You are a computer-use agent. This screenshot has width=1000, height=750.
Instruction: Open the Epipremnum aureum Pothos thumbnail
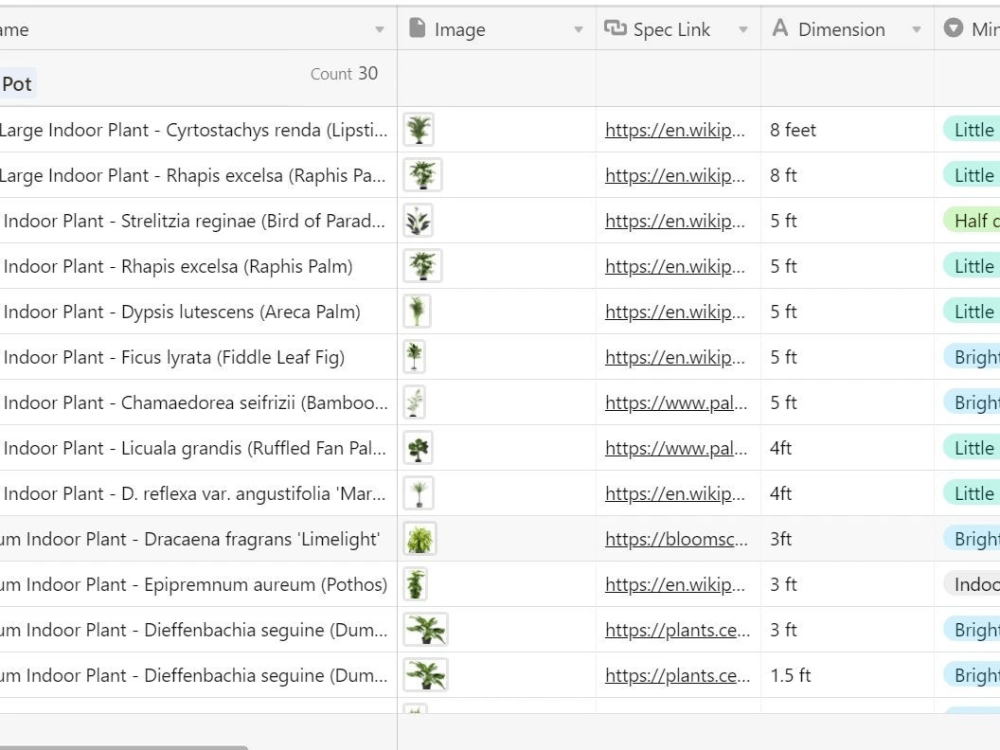pyautogui.click(x=415, y=584)
